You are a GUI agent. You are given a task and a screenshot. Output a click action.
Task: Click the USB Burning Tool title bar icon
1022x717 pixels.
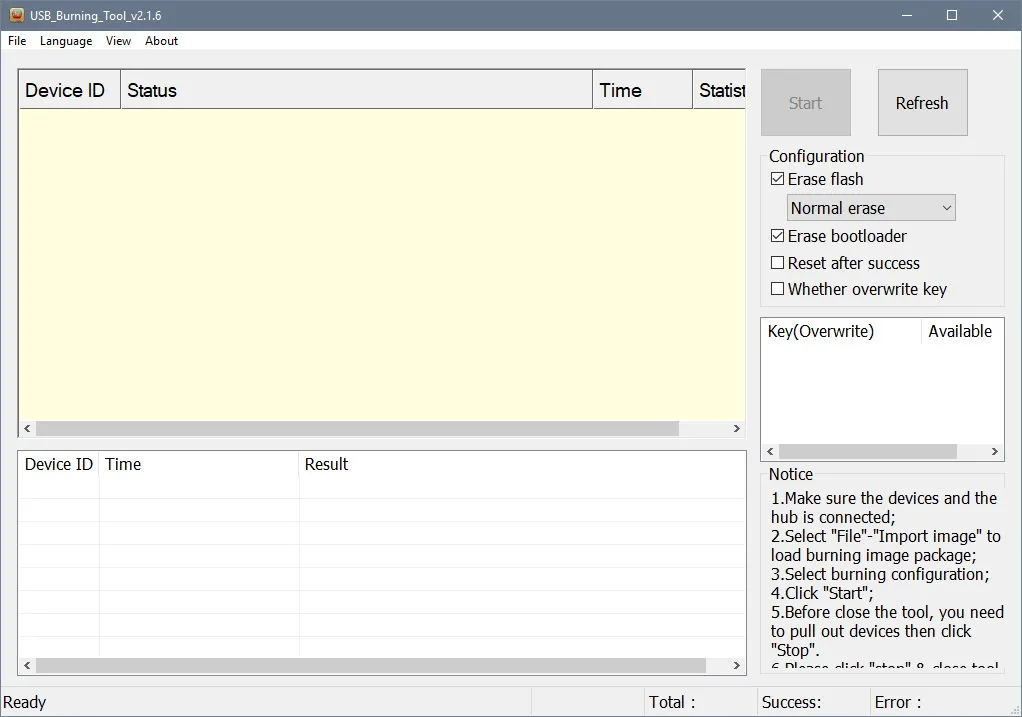click(x=17, y=15)
